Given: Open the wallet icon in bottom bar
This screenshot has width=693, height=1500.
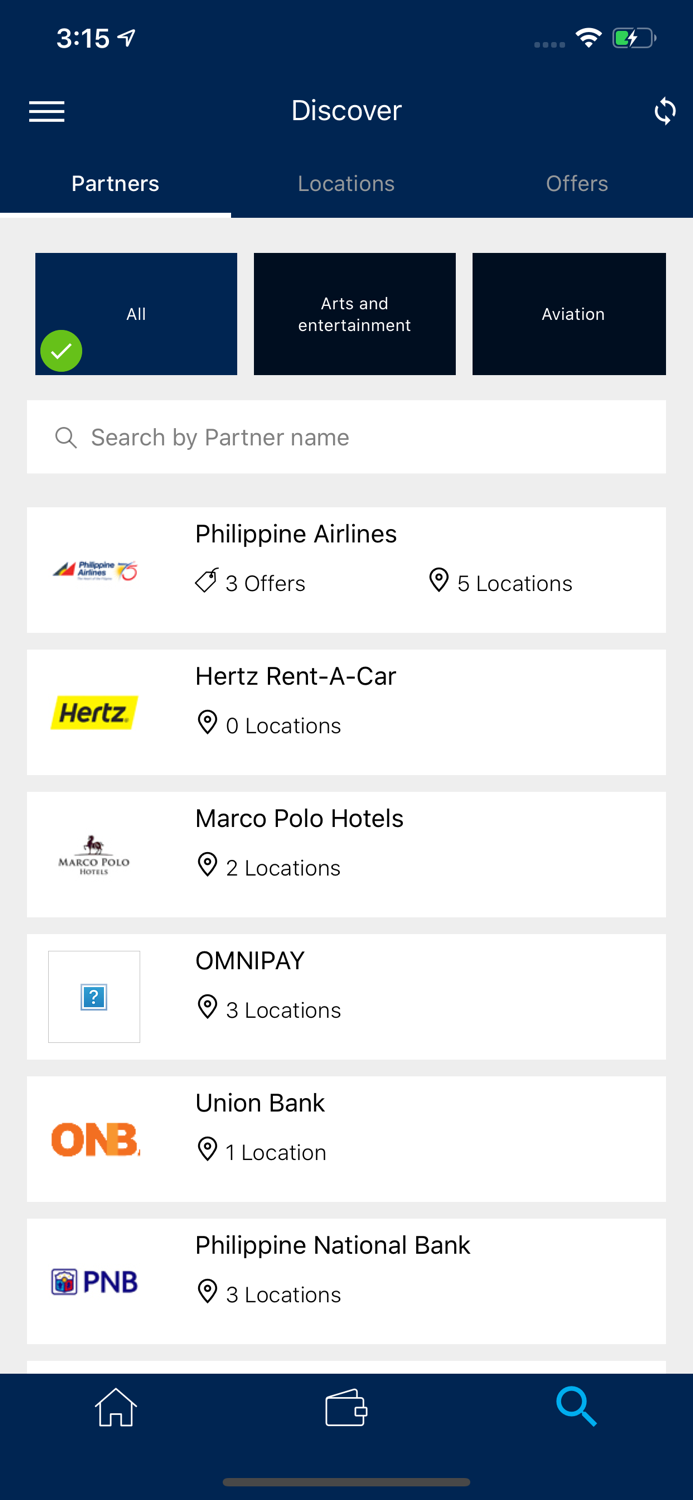Looking at the screenshot, I should click(x=346, y=1406).
